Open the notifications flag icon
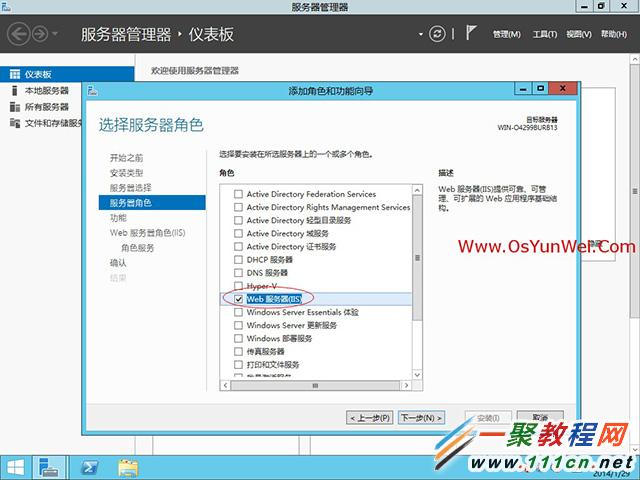This screenshot has width=640, height=480. [x=471, y=33]
